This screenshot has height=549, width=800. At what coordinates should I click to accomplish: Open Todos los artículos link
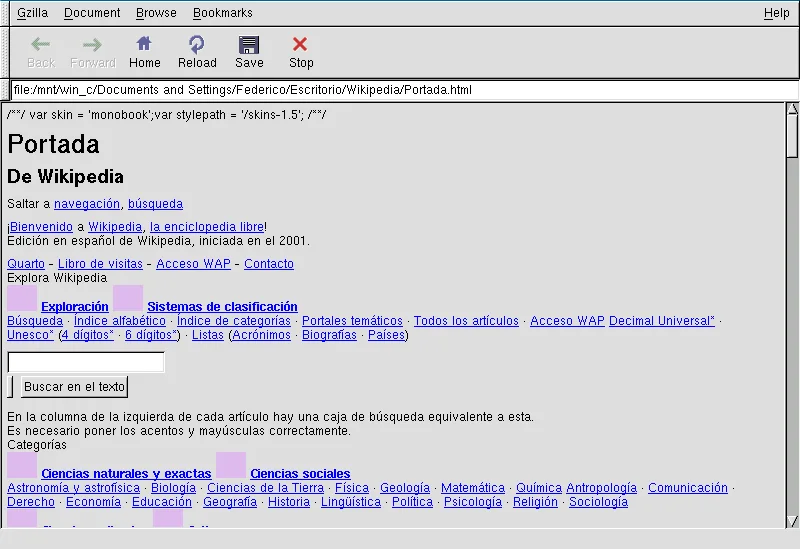[466, 321]
